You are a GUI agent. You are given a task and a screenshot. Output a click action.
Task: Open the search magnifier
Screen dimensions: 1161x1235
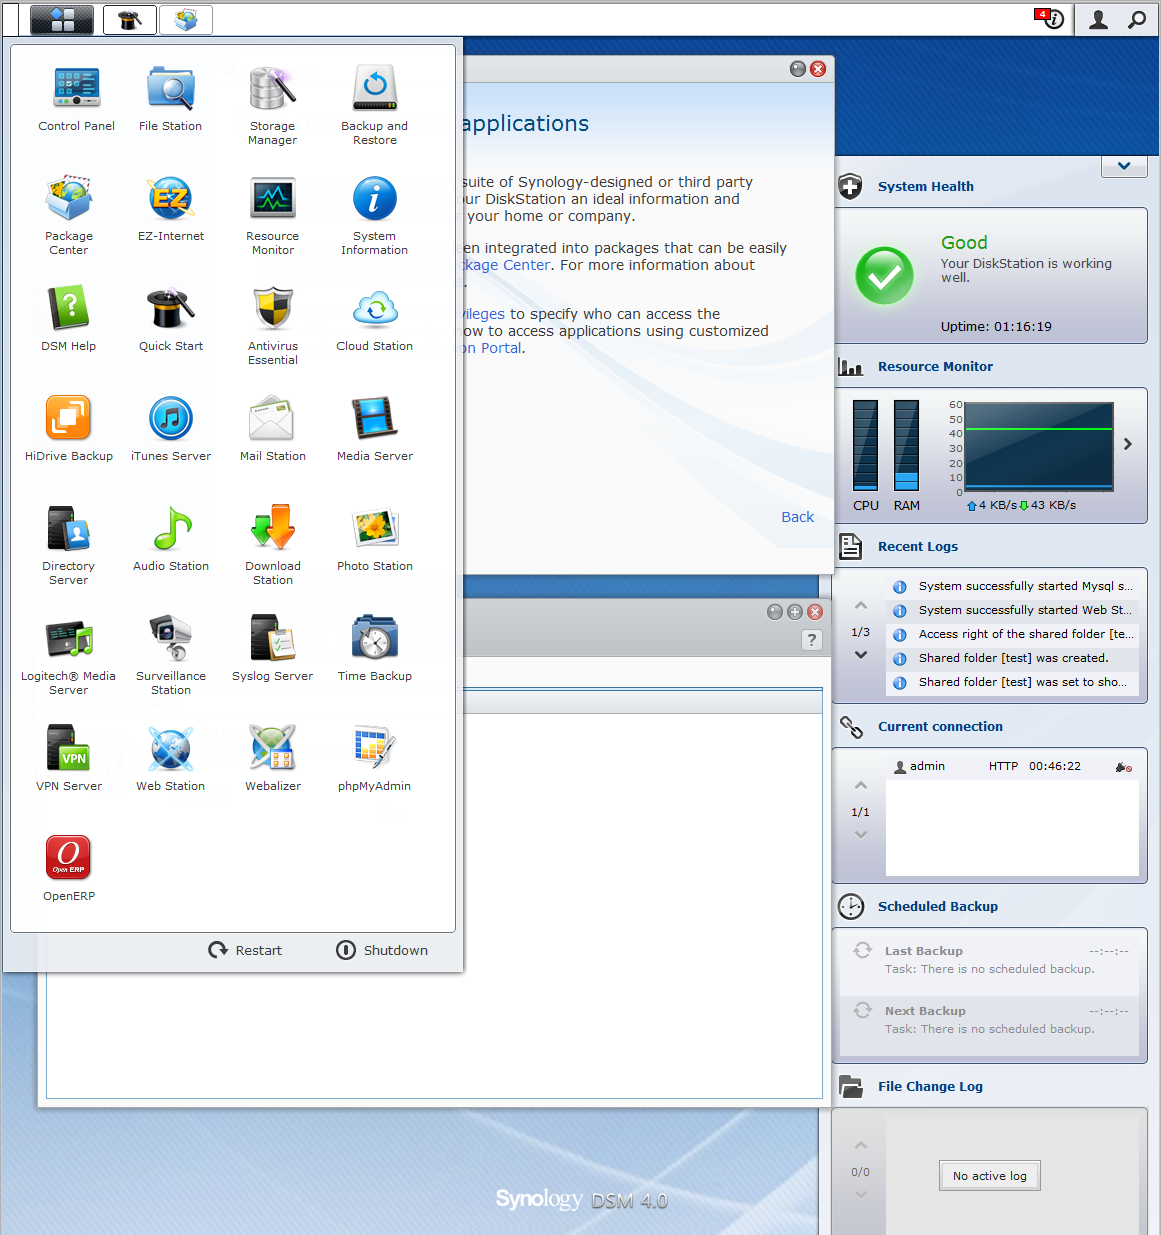[x=1137, y=19]
